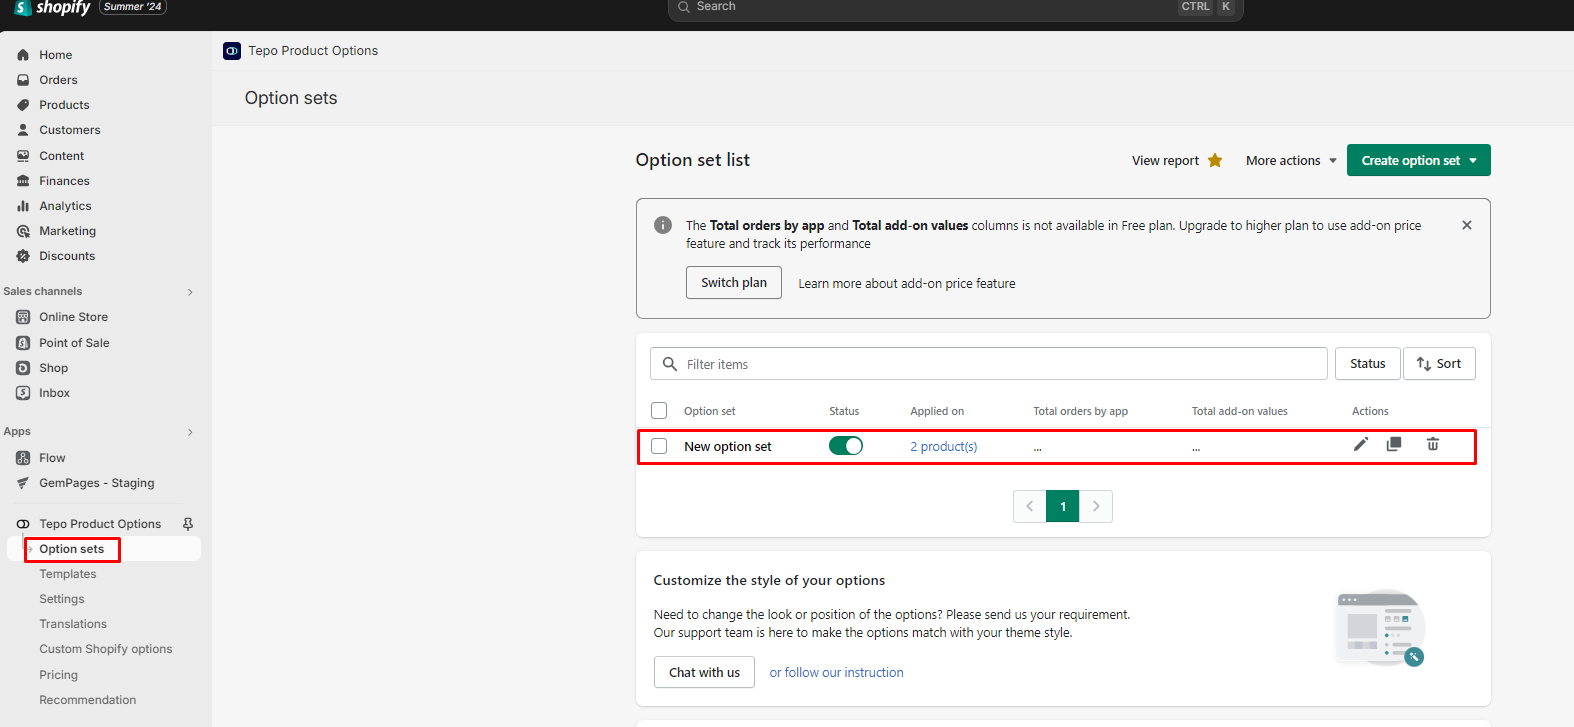Screen dimensions: 1574x727
Task: Open the Create option set dropdown
Action: (1418, 161)
